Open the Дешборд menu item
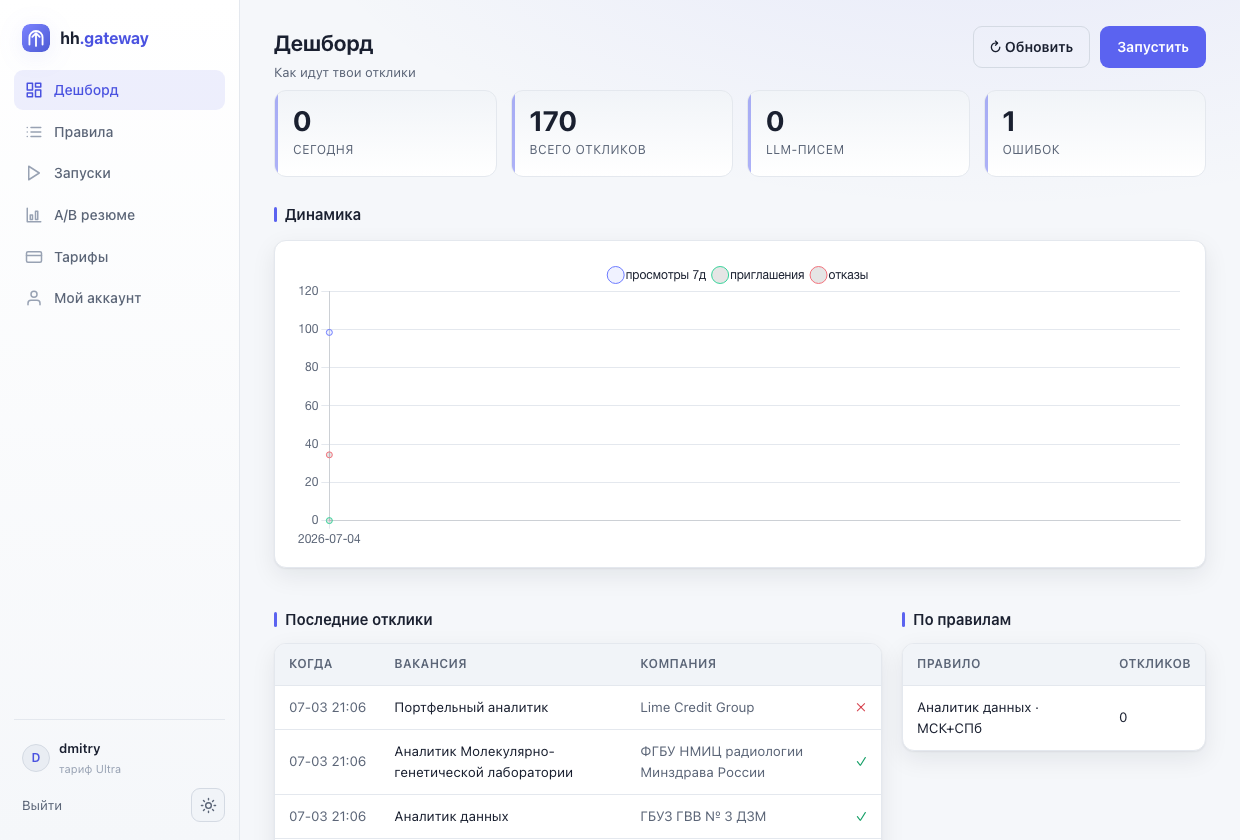1240x840 pixels. (x=119, y=90)
